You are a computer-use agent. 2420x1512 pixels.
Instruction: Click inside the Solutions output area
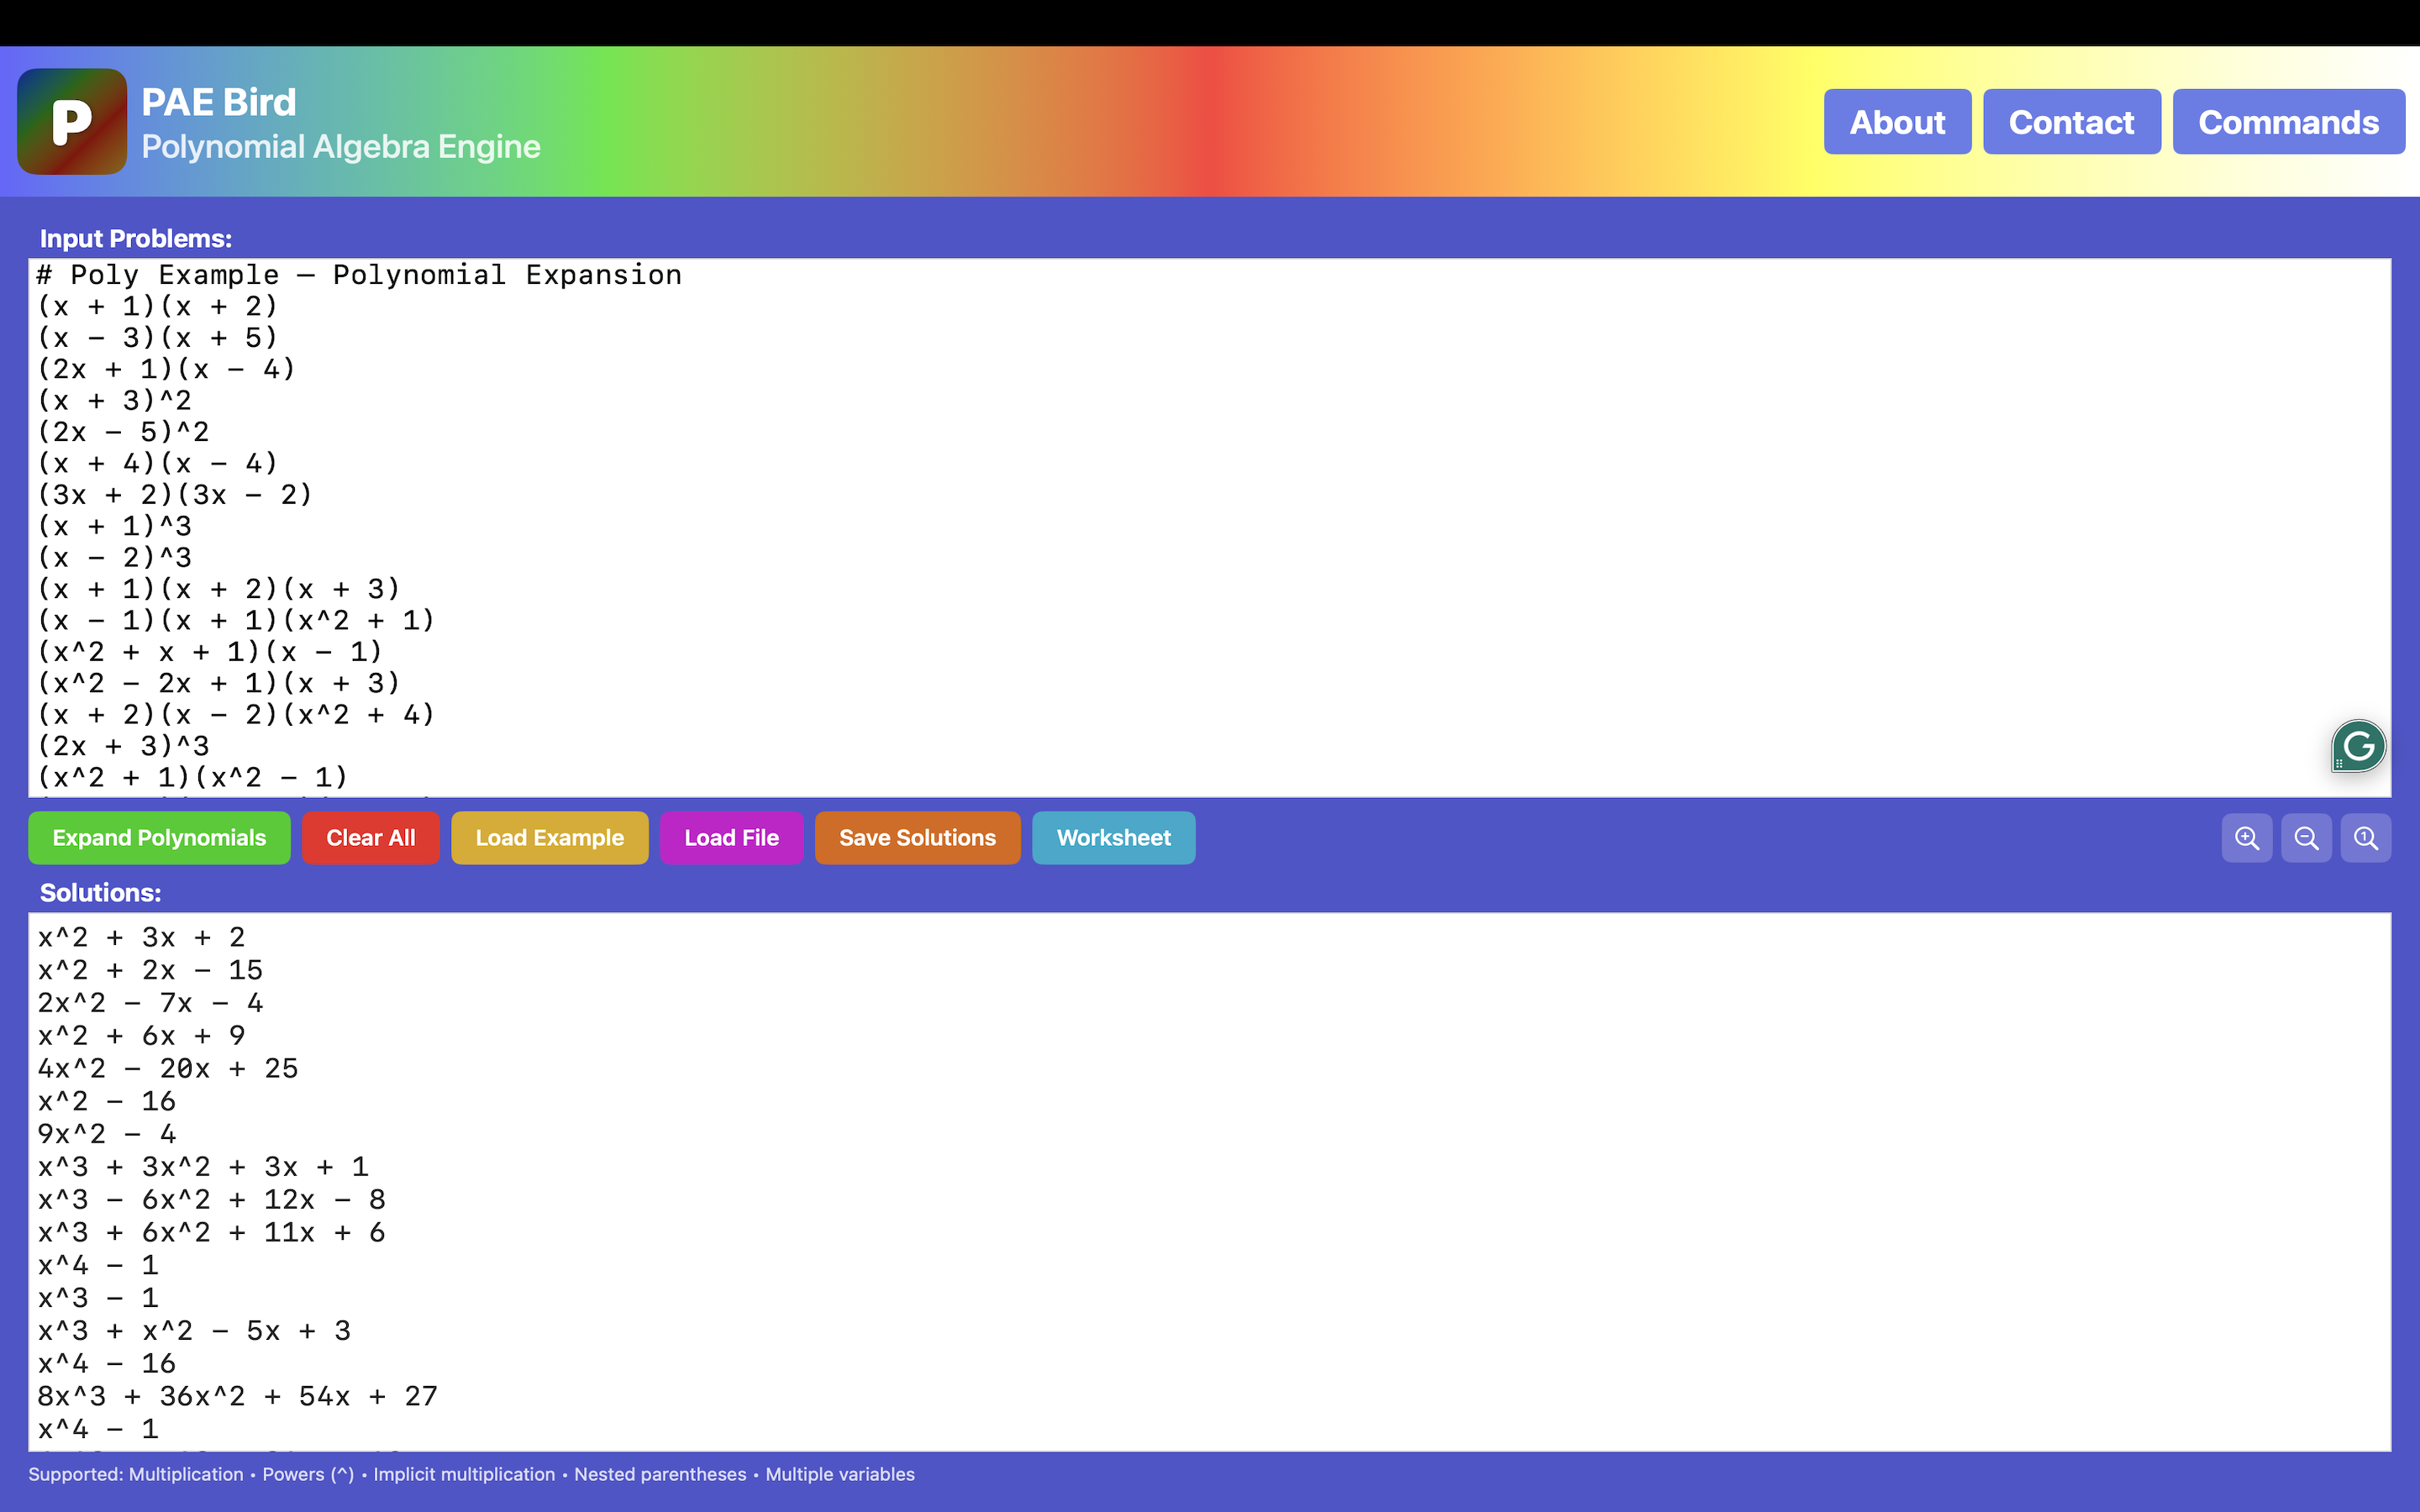(1210, 1182)
